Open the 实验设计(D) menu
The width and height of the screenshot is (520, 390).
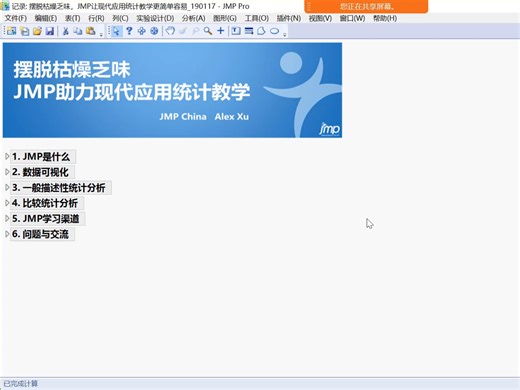[x=155, y=18]
